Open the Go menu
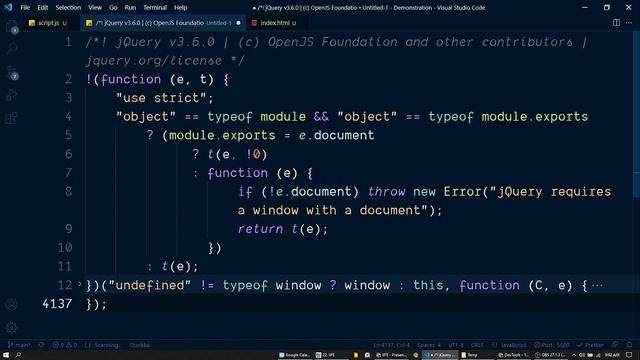 click(x=113, y=7)
